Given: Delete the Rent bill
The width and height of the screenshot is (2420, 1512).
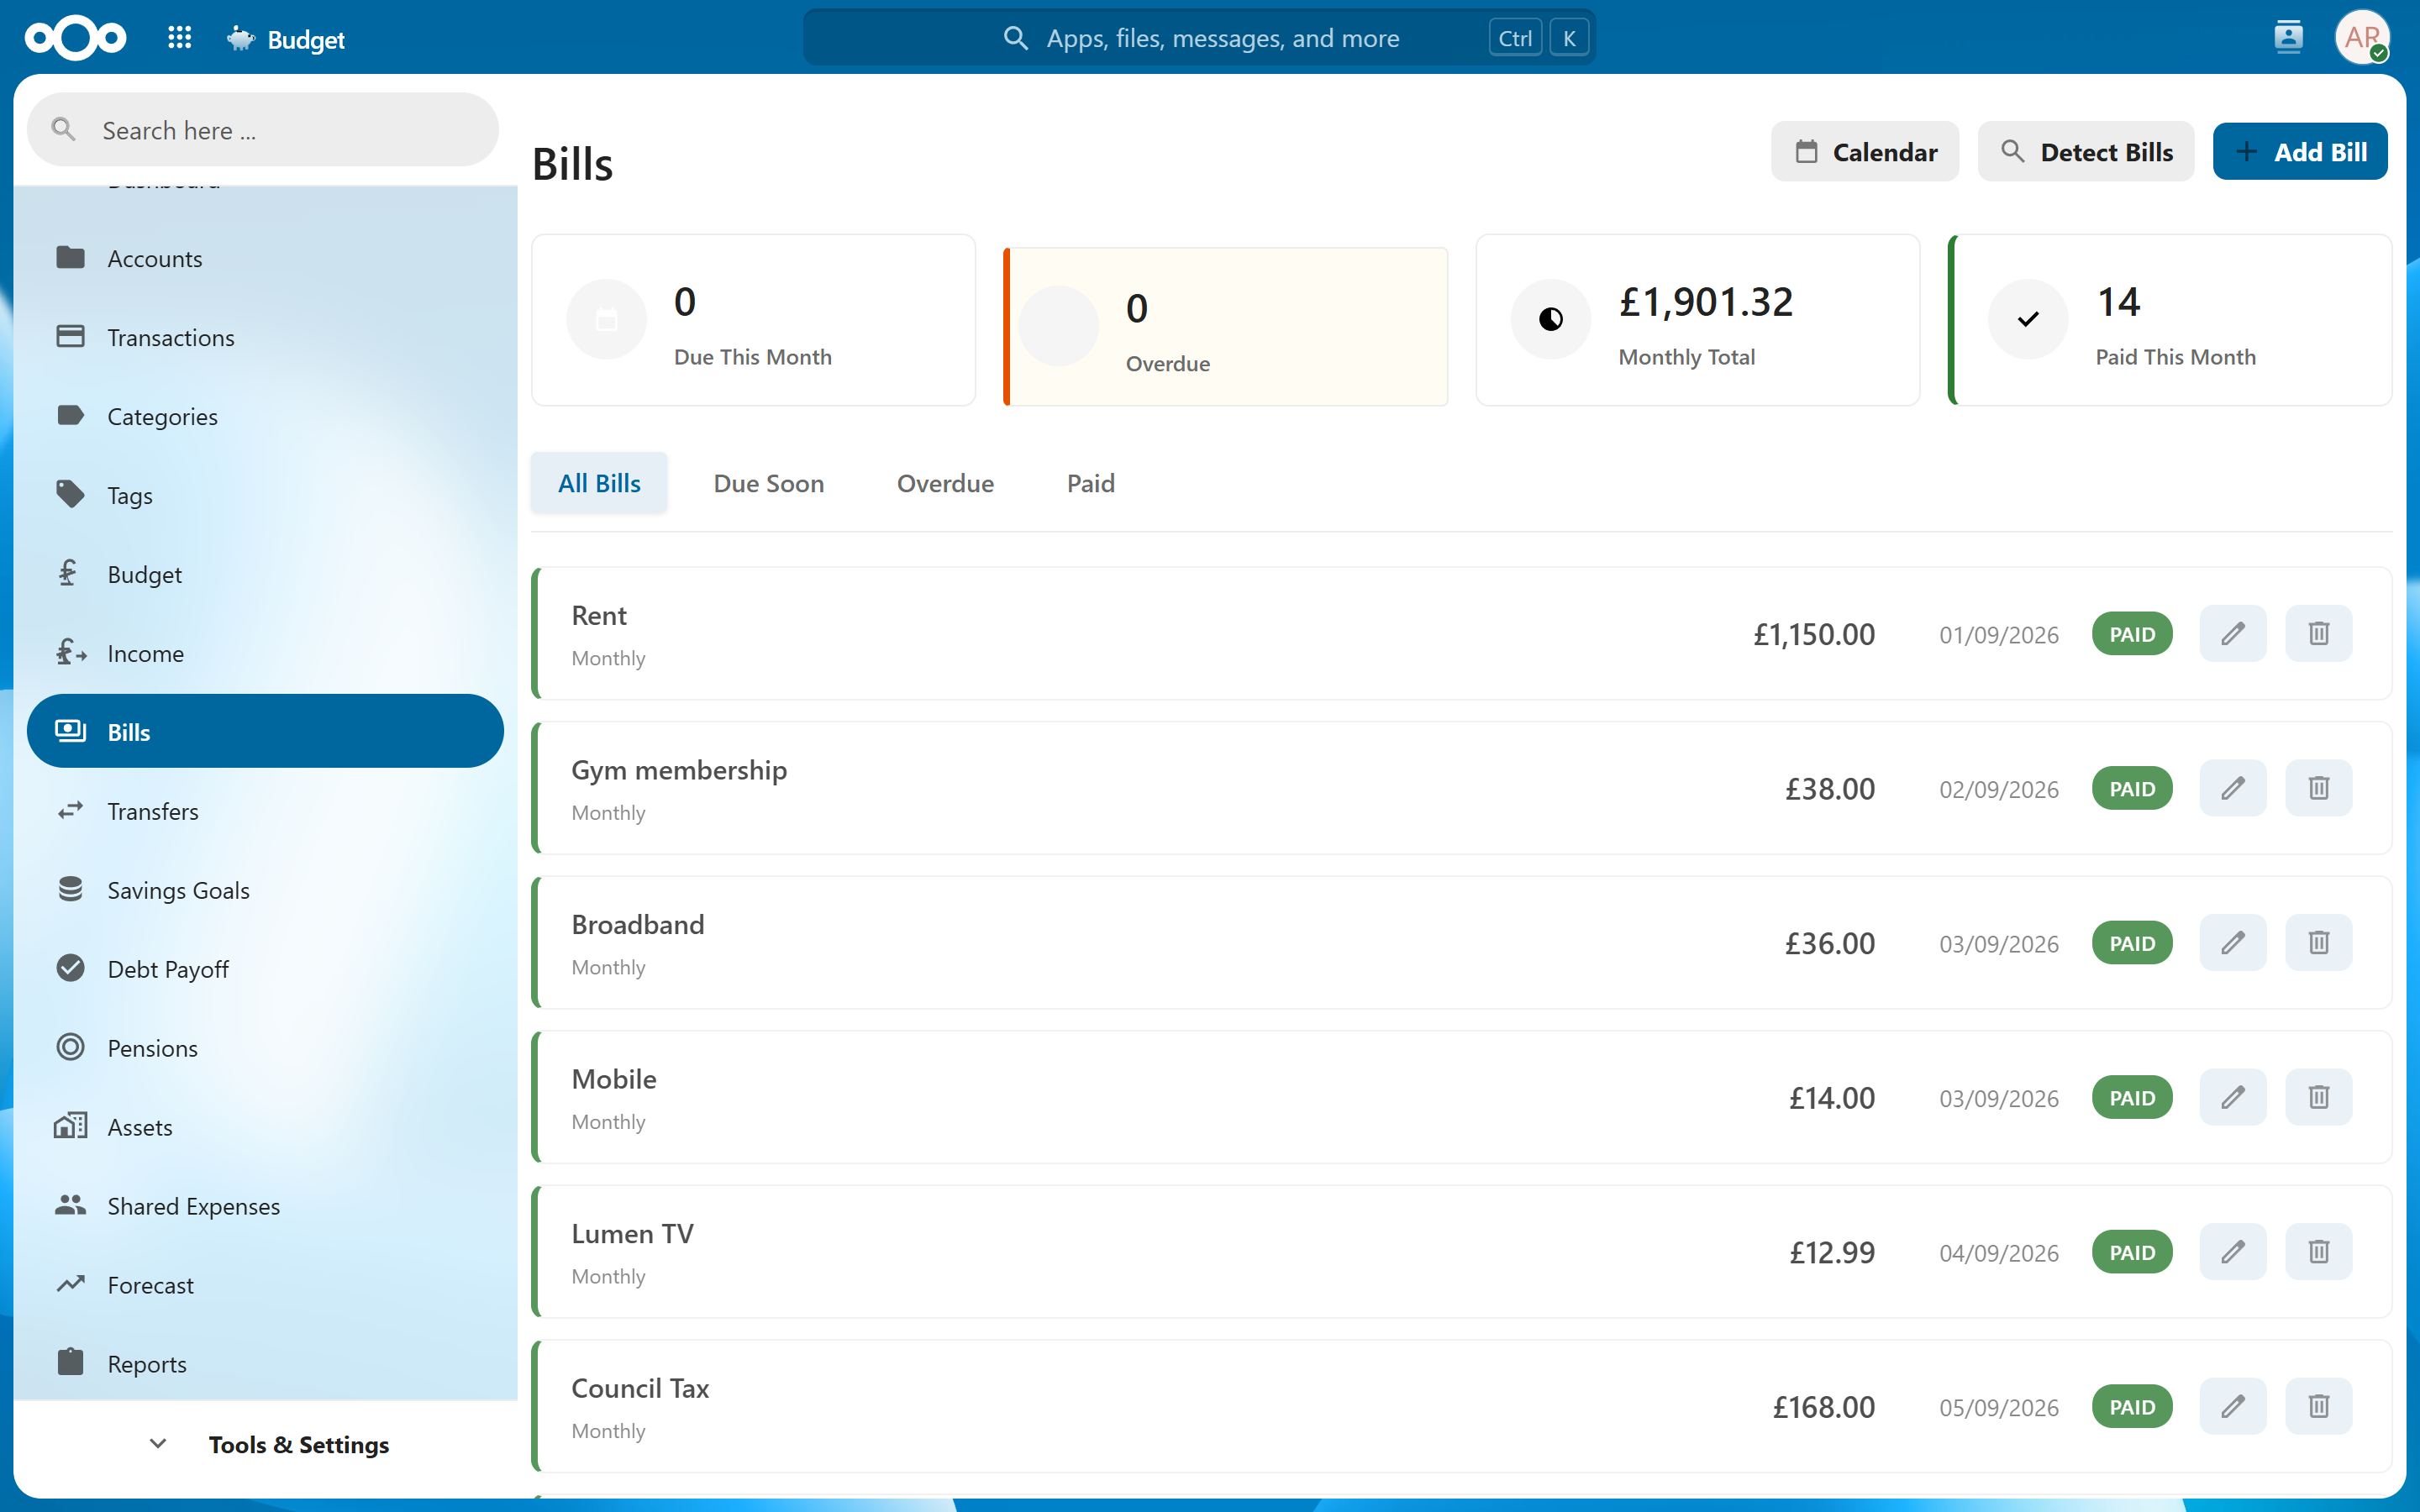Looking at the screenshot, I should point(2319,634).
